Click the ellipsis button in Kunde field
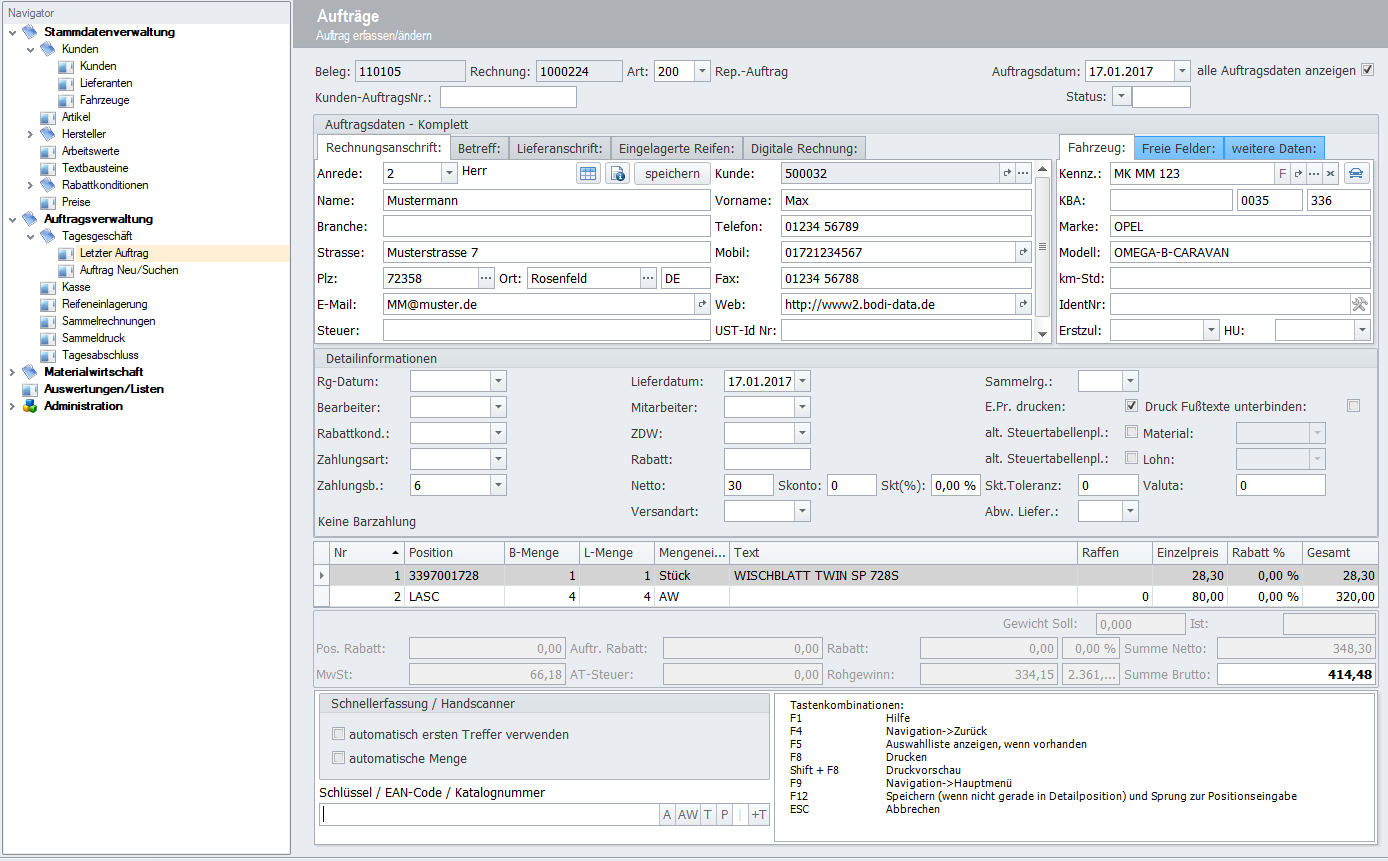This screenshot has height=861, width=1388. (1023, 174)
